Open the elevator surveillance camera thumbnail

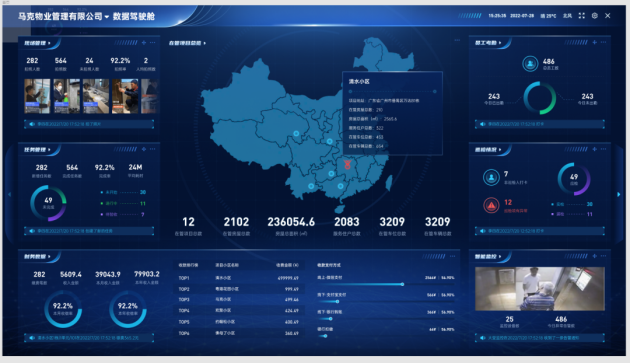click(x=540, y=289)
